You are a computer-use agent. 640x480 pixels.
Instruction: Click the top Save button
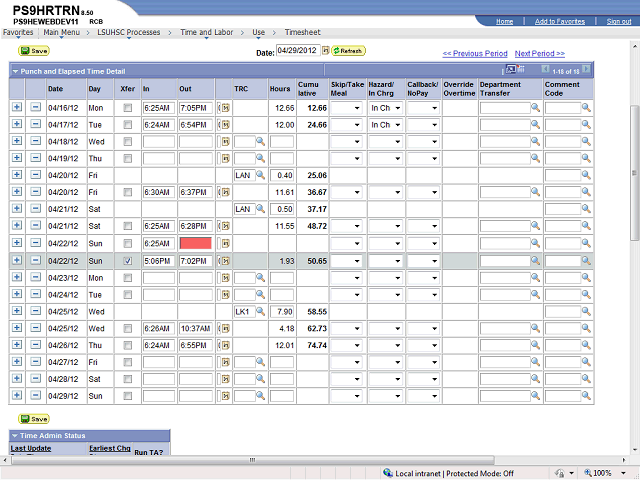pos(34,51)
